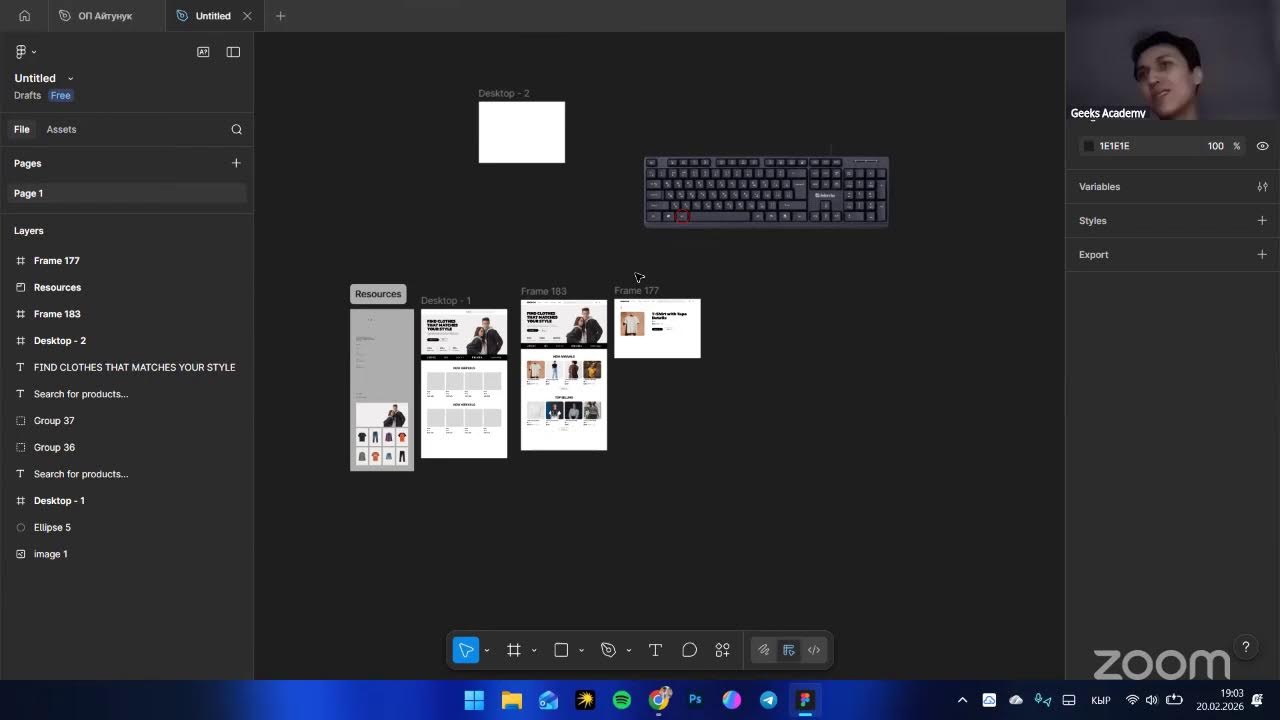Switch to Dev Mode

point(814,650)
